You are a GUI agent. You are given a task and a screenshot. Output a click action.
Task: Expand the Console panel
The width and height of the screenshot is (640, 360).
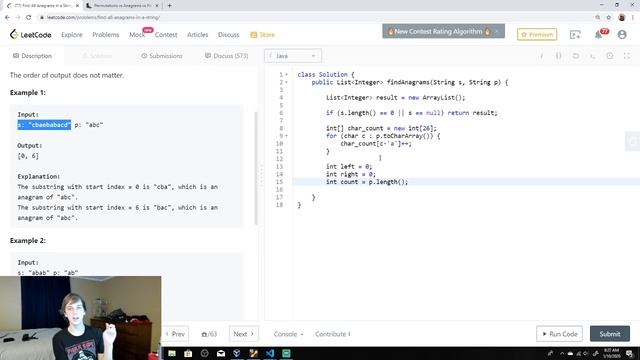click(288, 334)
